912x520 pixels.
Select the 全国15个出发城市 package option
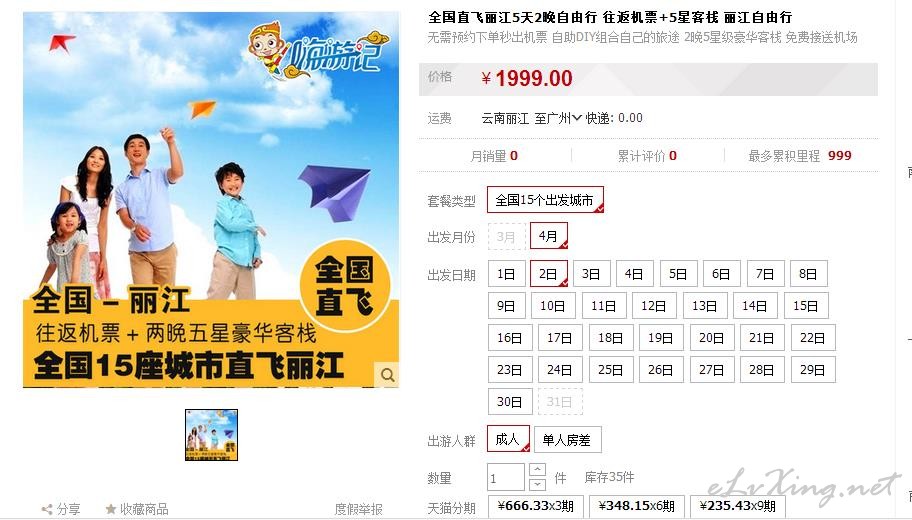[545, 200]
